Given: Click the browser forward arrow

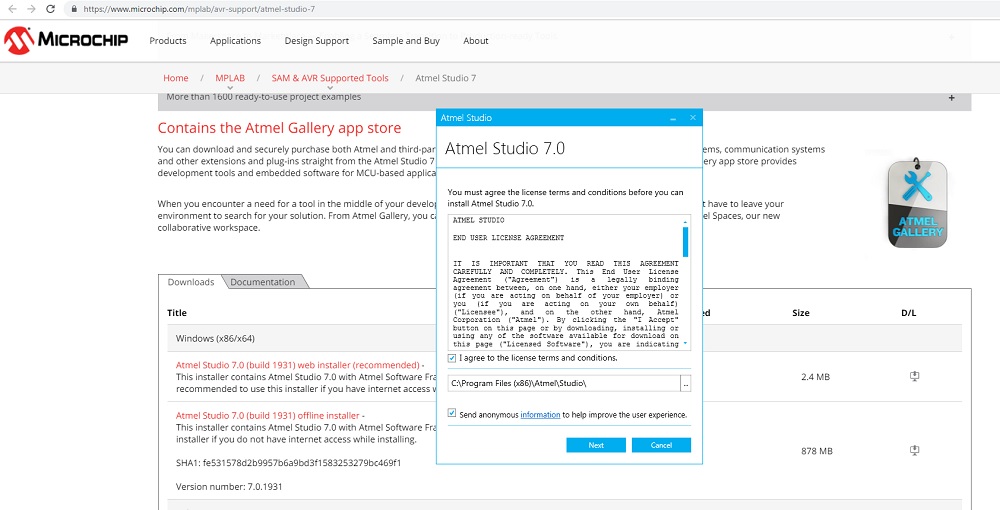Looking at the screenshot, I should pyautogui.click(x=31, y=9).
